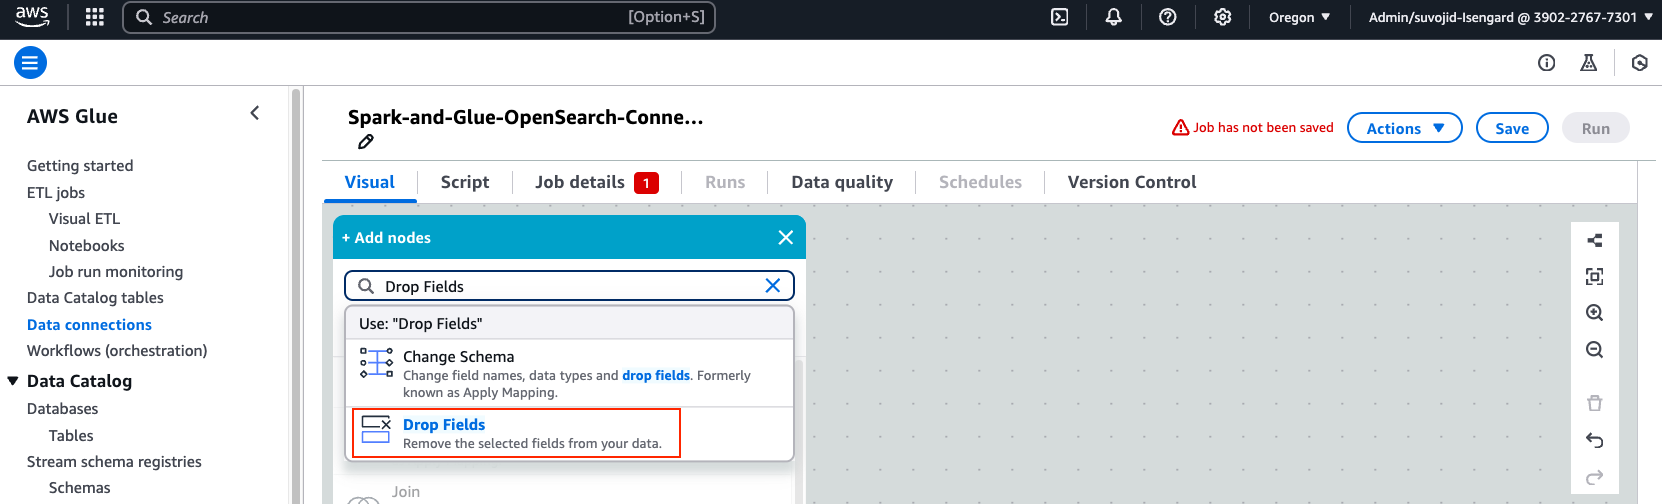Redo the canvas action
This screenshot has width=1662, height=504.
[1595, 477]
